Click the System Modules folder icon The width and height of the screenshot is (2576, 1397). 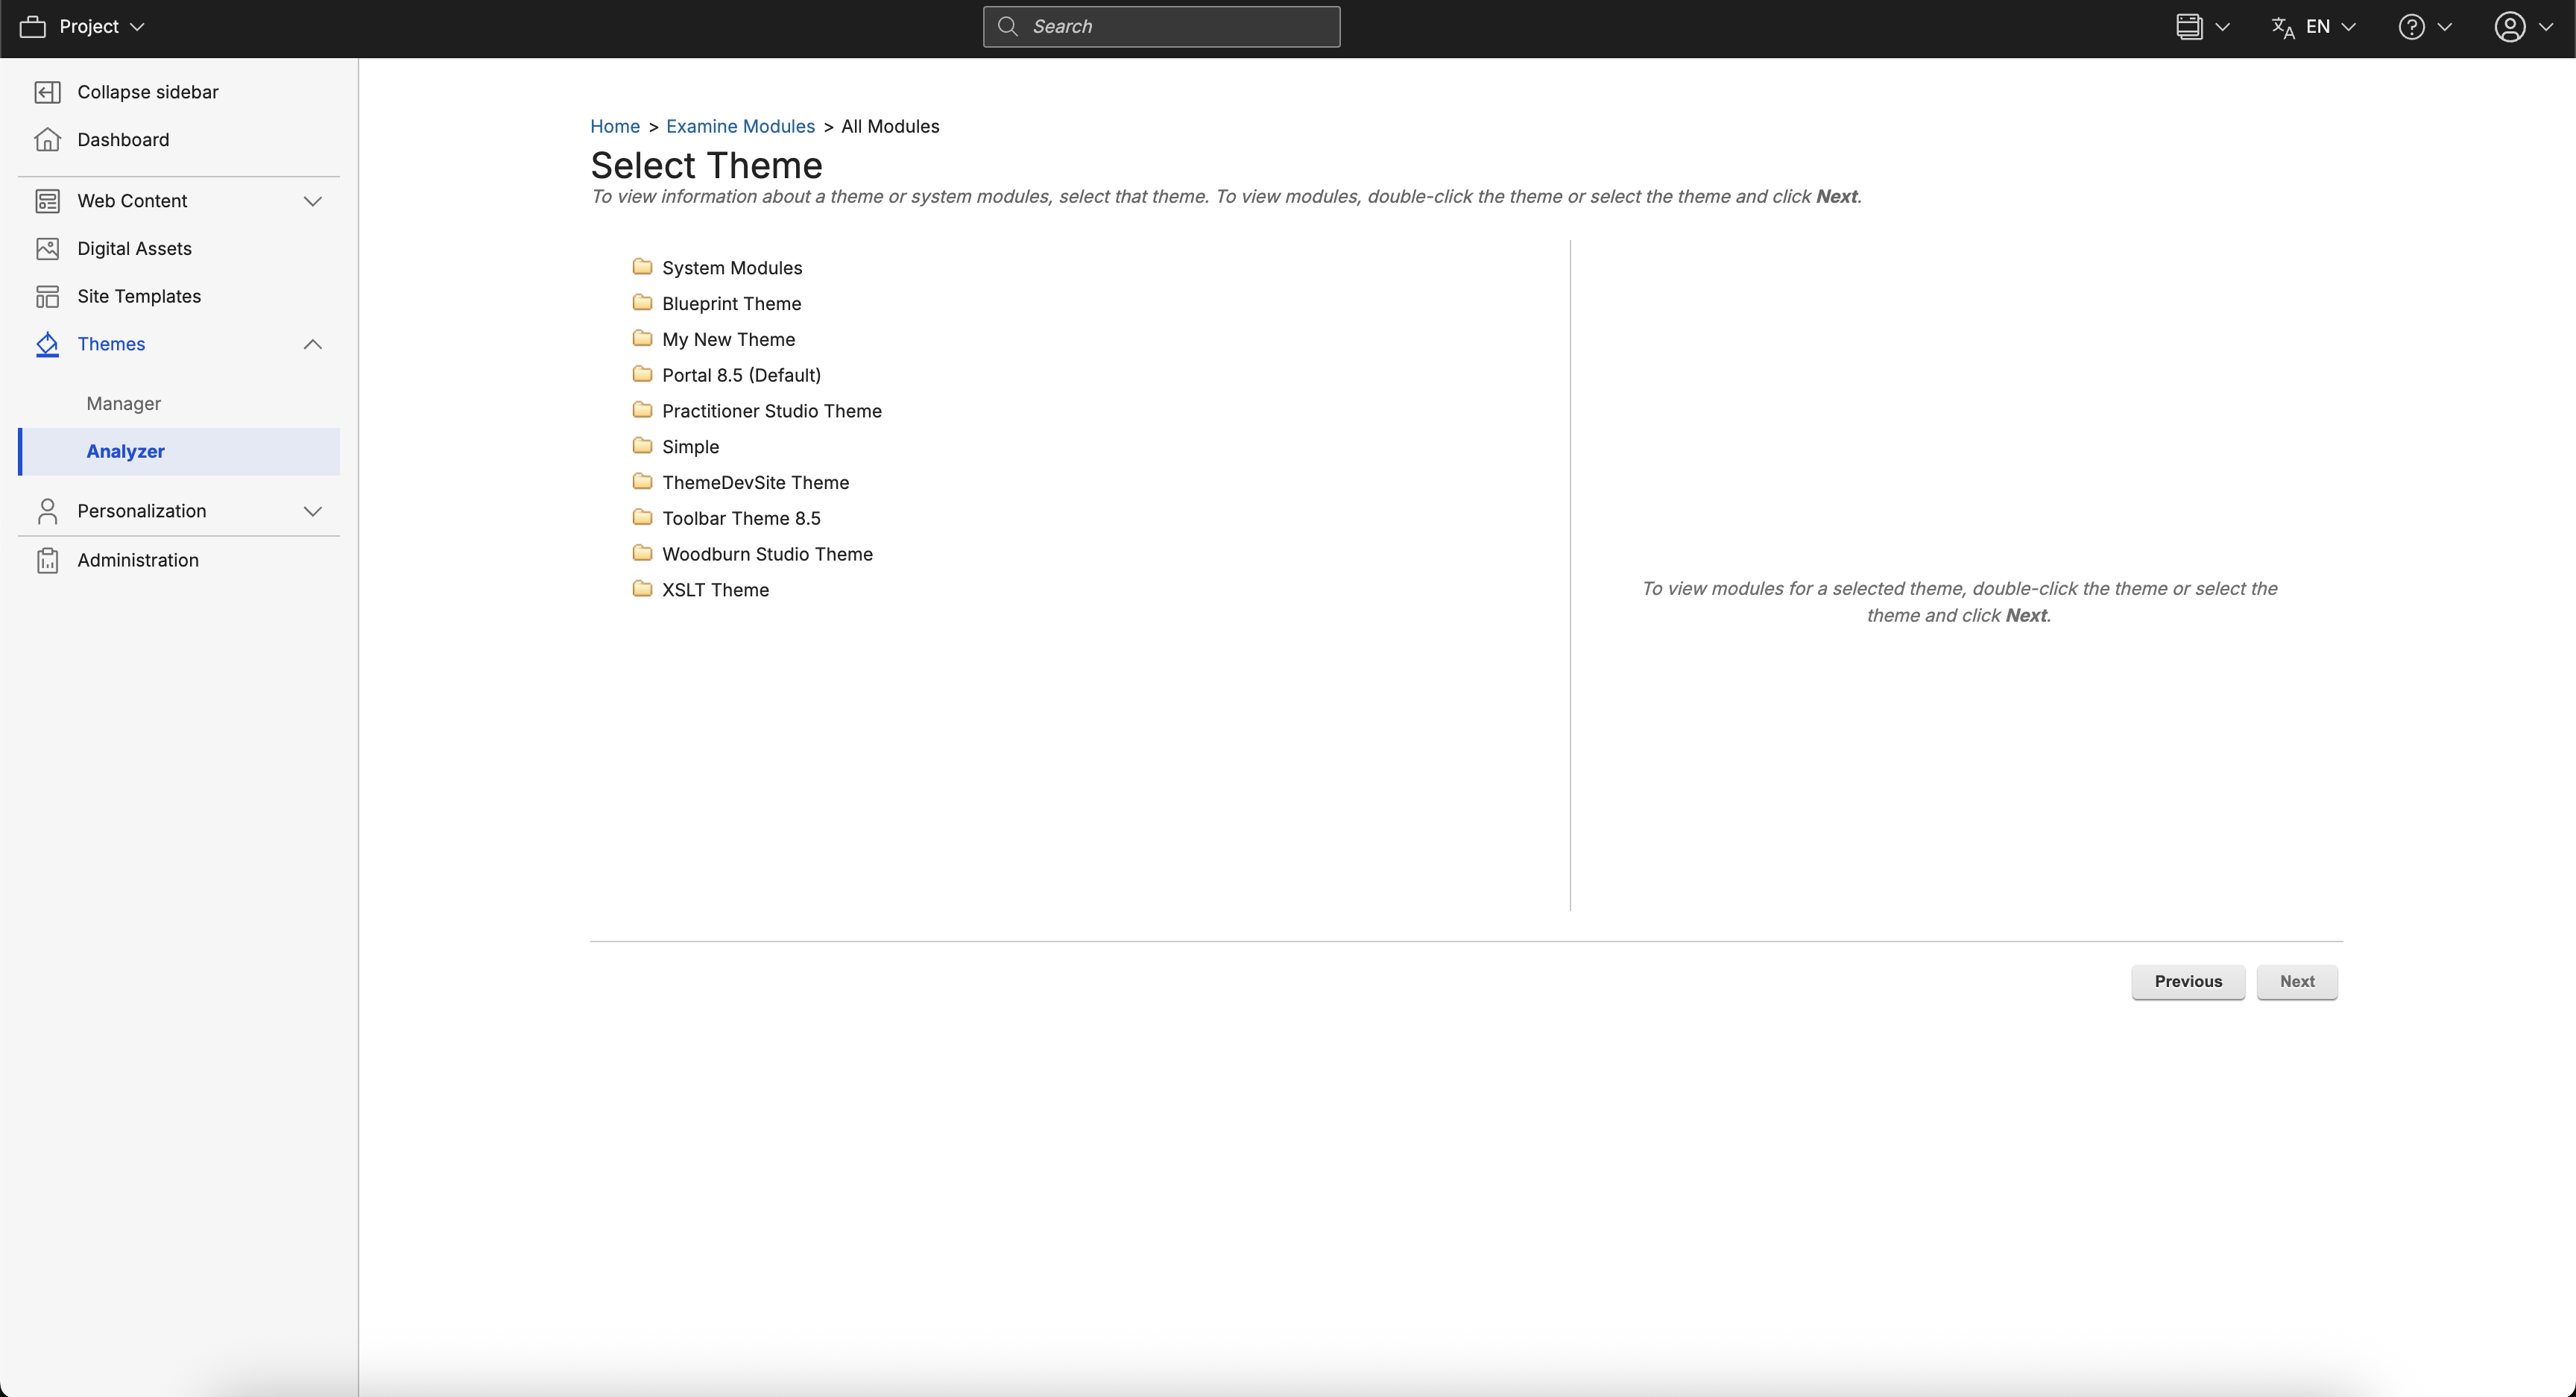[642, 267]
